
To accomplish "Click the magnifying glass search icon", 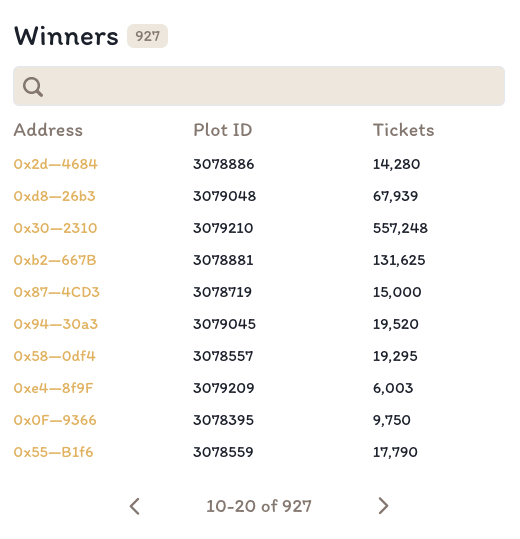I will pos(33,87).
